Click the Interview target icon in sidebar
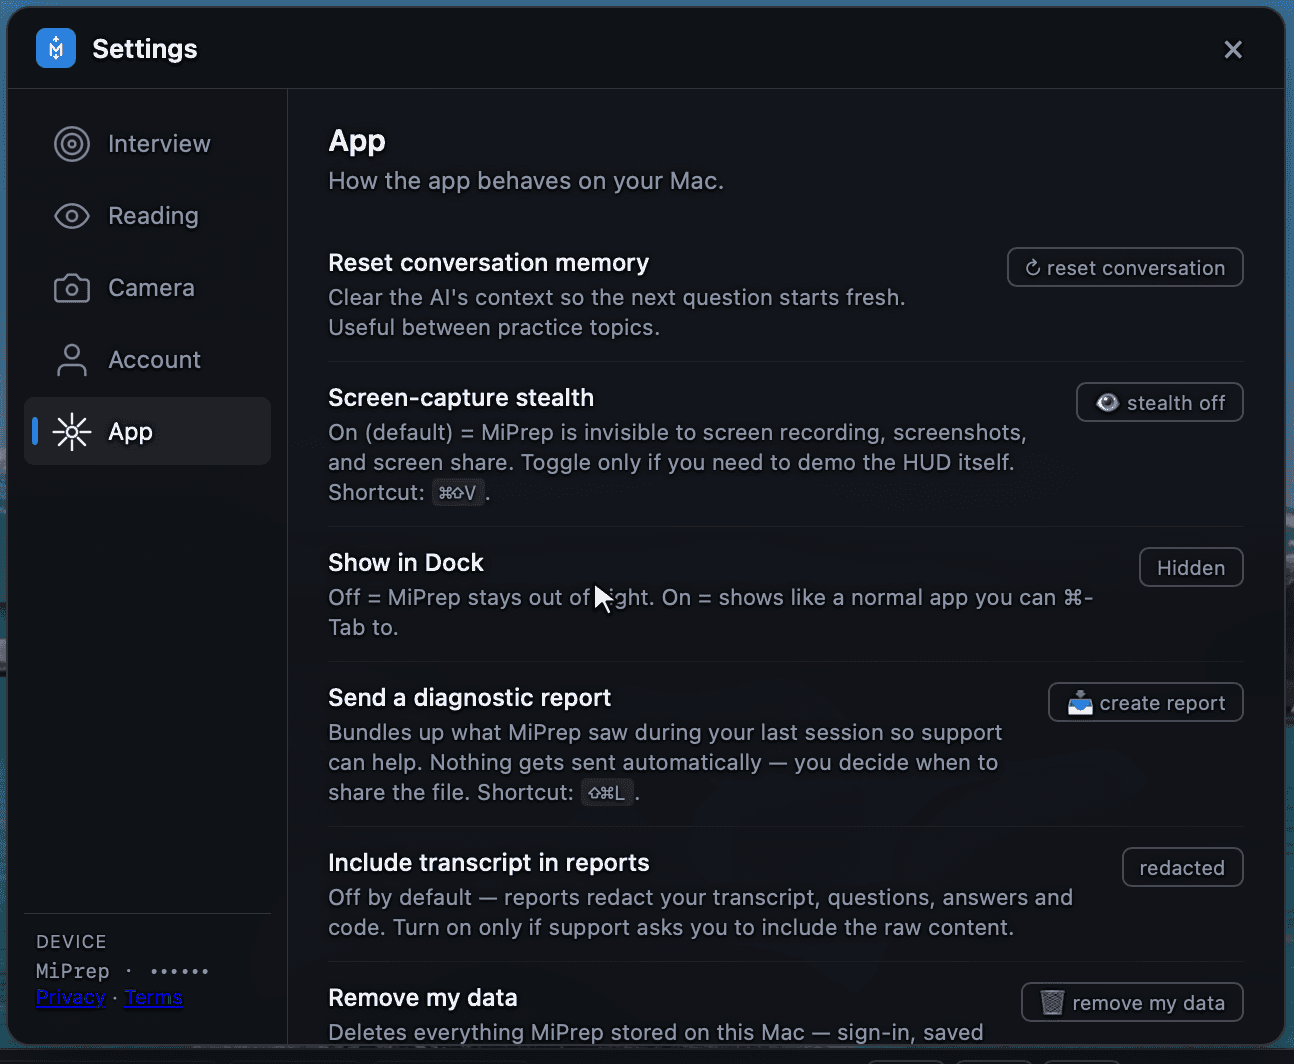Image resolution: width=1294 pixels, height=1064 pixels. tap(72, 144)
